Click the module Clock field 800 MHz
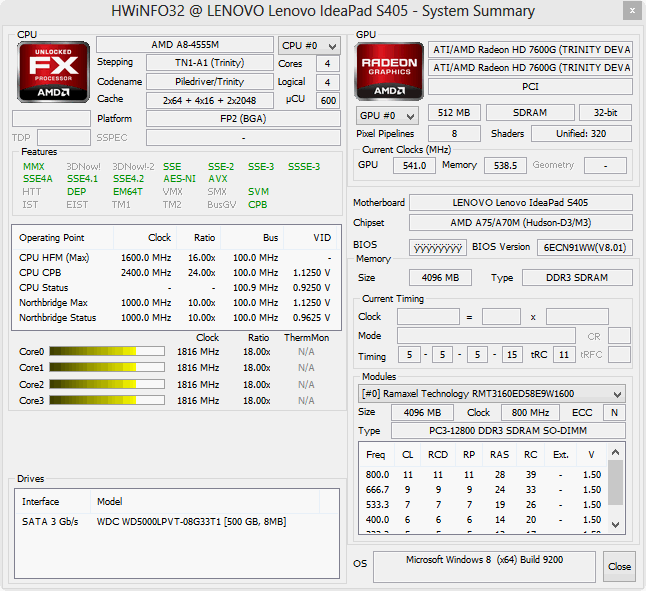 (530, 412)
